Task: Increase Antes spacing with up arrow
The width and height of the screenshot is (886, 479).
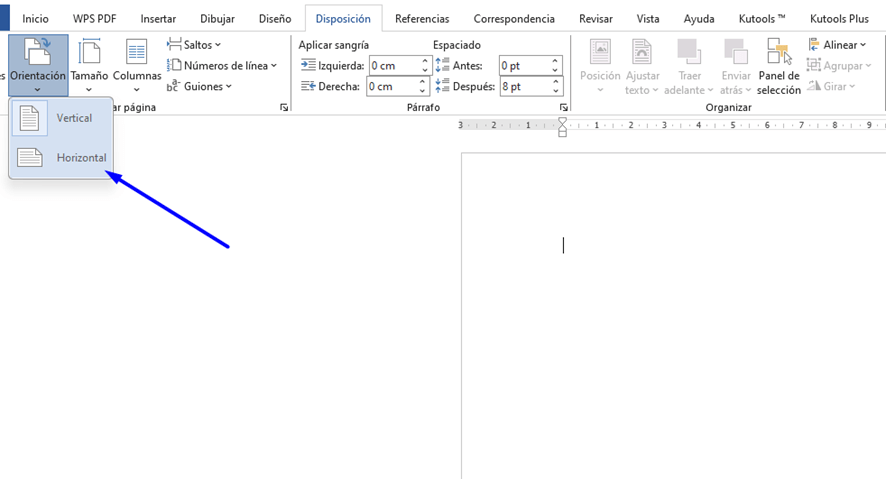Action: [x=555, y=61]
